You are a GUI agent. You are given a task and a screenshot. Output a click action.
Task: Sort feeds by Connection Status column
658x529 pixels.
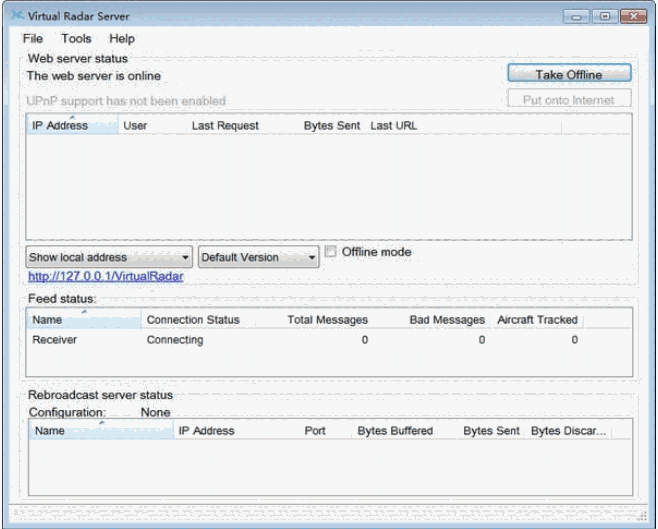tap(193, 320)
